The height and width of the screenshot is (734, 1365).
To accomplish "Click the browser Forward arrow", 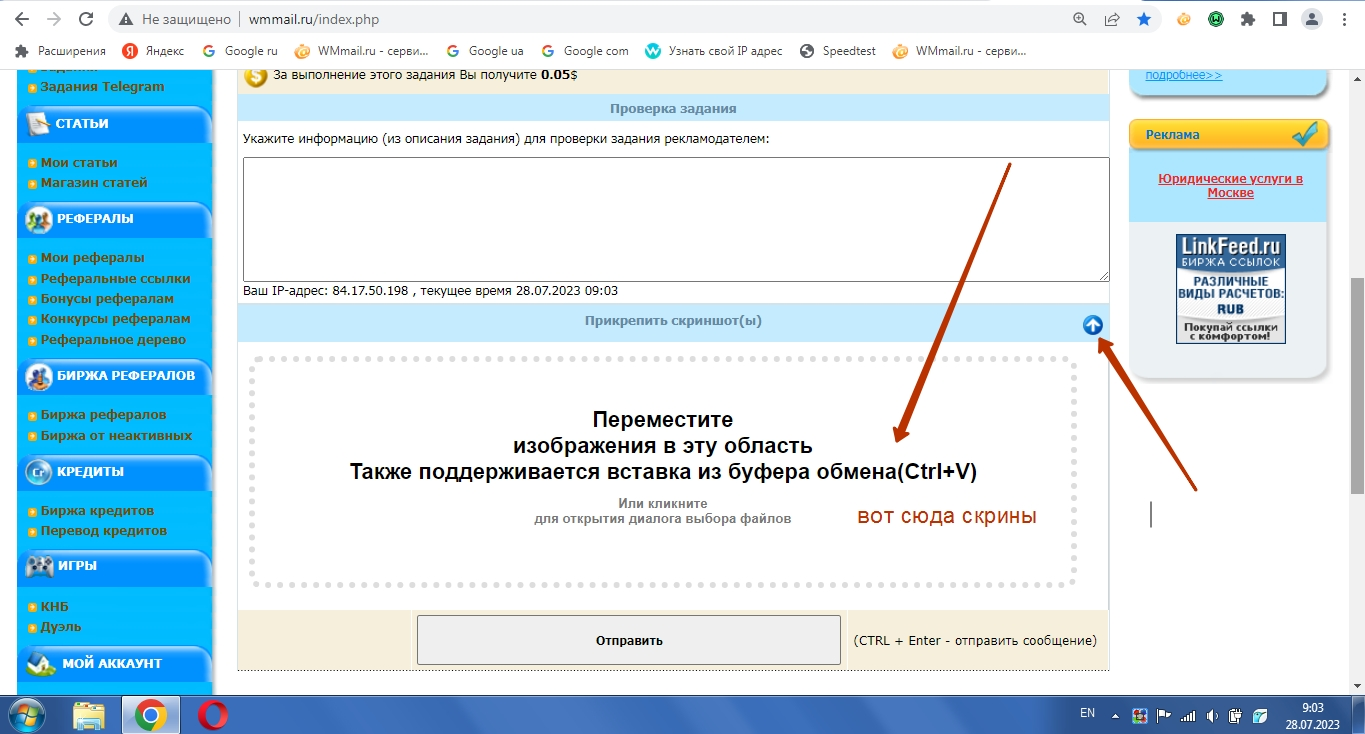I will click(54, 19).
